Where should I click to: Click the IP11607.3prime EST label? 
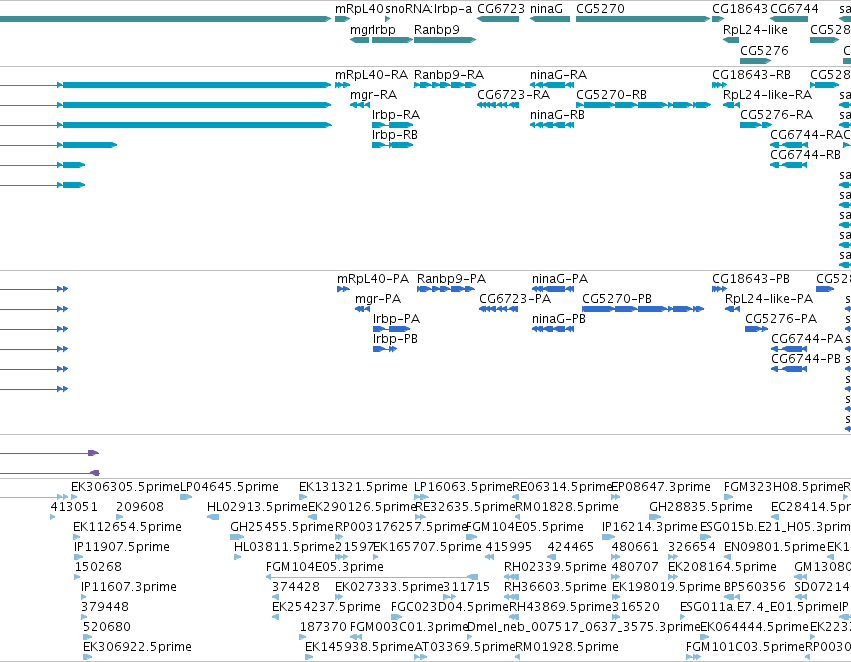129,587
